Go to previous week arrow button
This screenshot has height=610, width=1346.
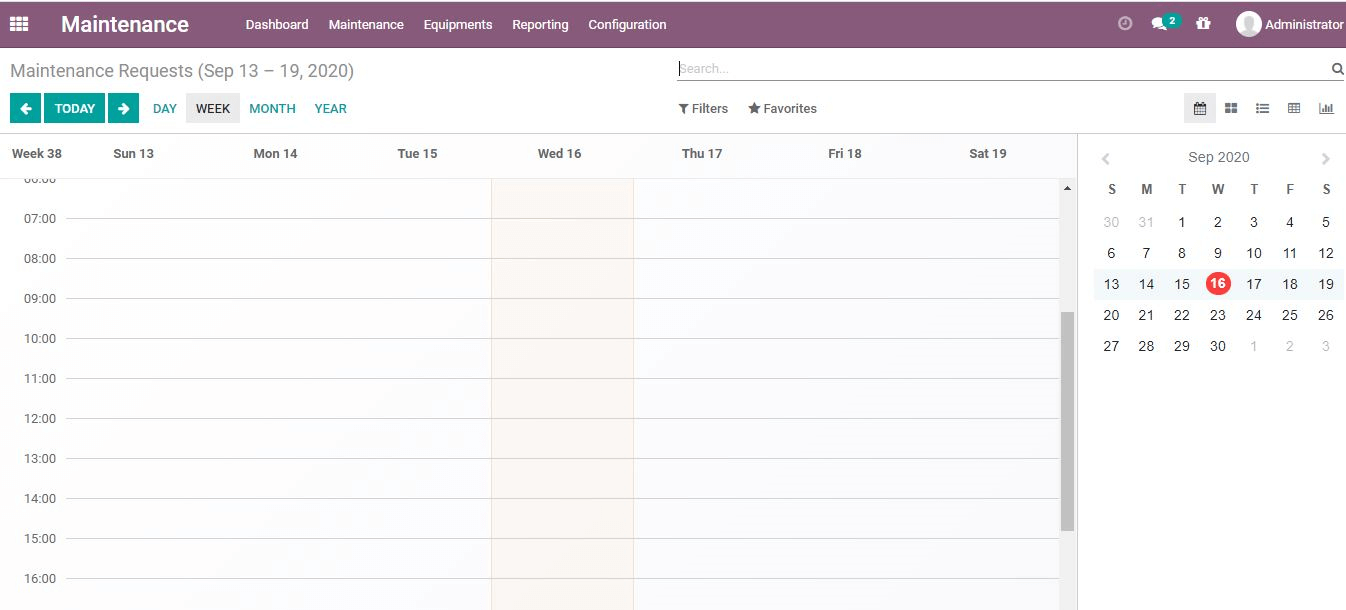click(25, 108)
